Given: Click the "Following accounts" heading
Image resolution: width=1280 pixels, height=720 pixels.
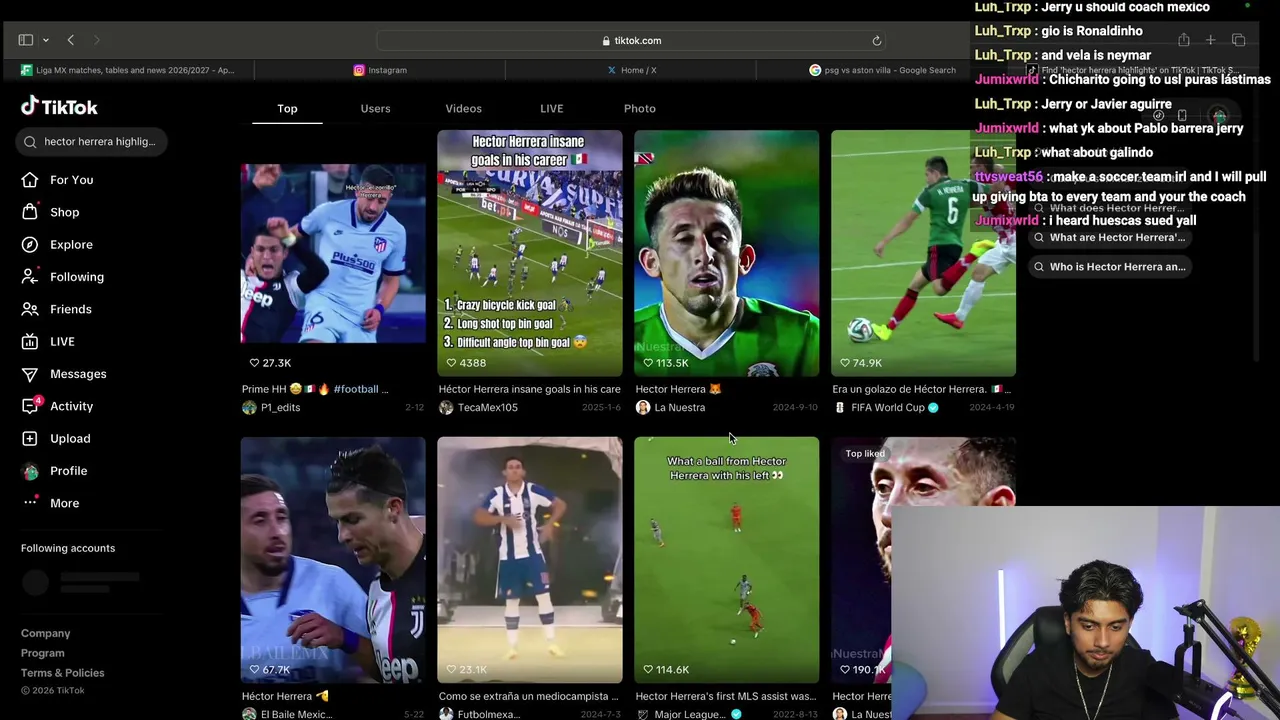Looking at the screenshot, I should pyautogui.click(x=68, y=548).
